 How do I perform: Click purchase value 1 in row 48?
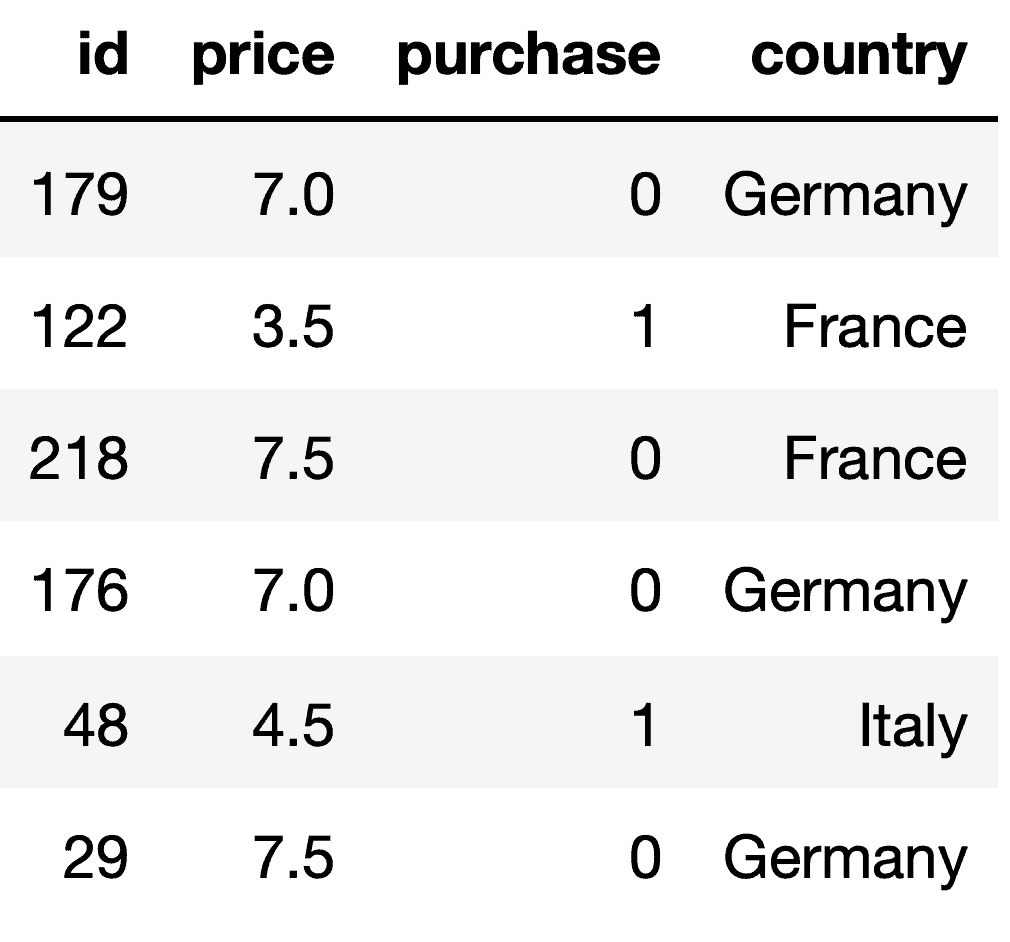(x=644, y=725)
